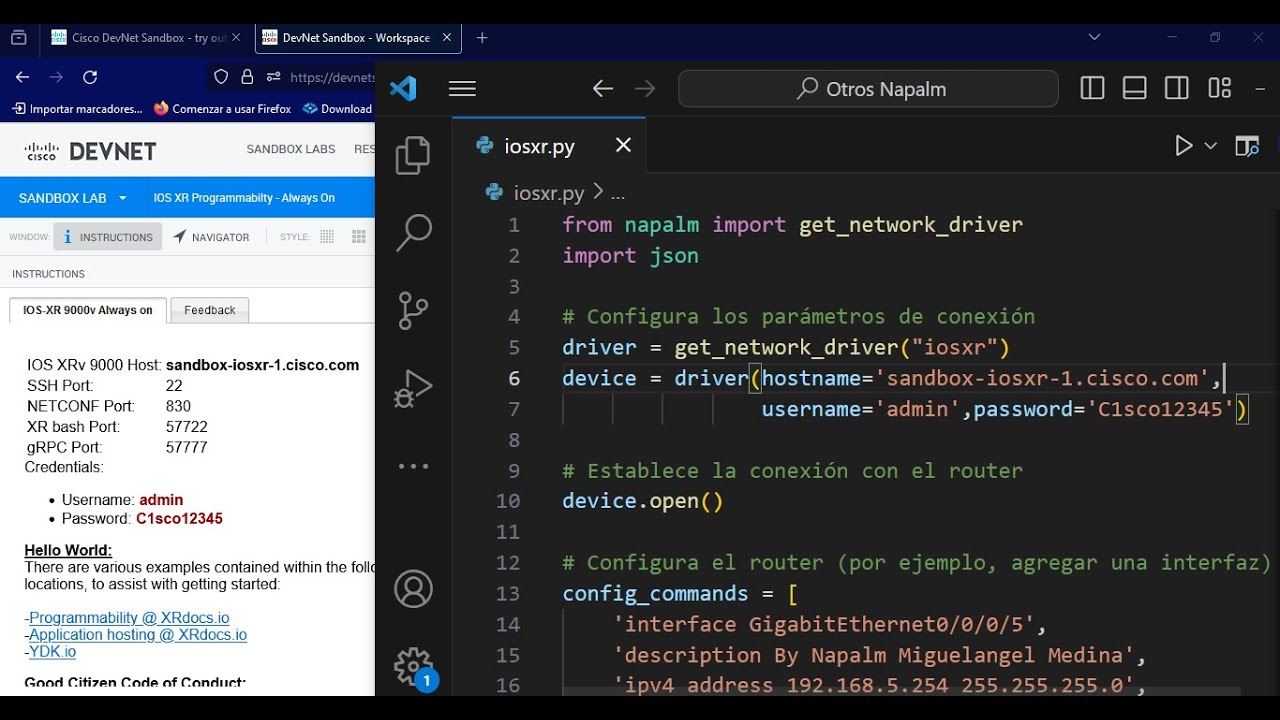1280x720 pixels.
Task: Open the VS Code Explorer view
Action: click(x=413, y=156)
